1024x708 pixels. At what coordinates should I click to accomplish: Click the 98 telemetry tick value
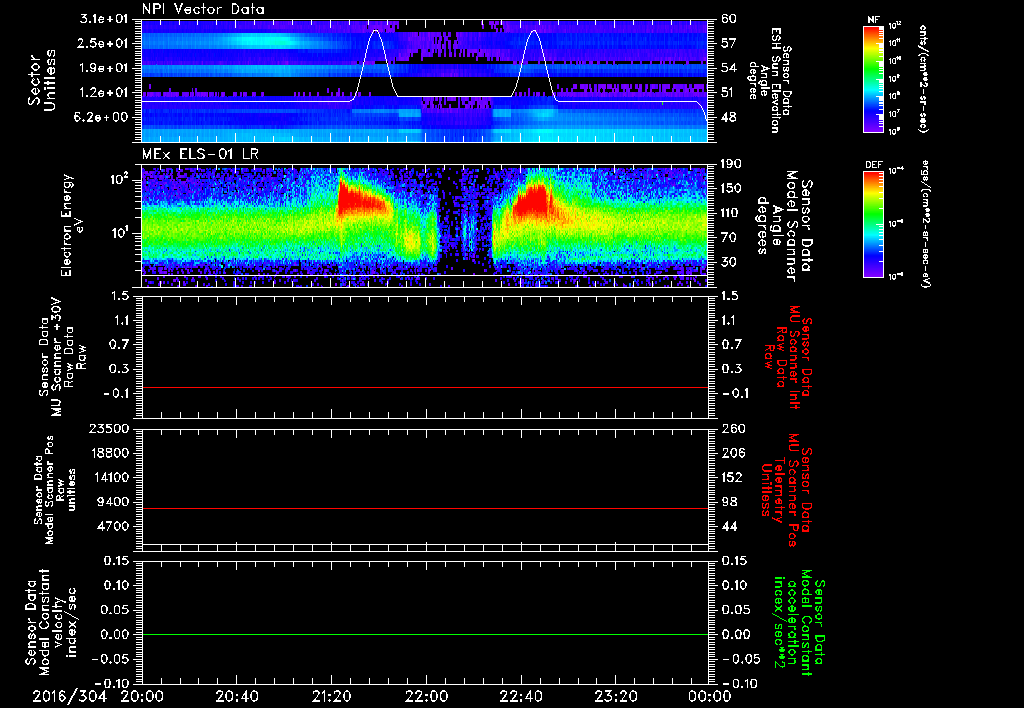click(x=729, y=502)
